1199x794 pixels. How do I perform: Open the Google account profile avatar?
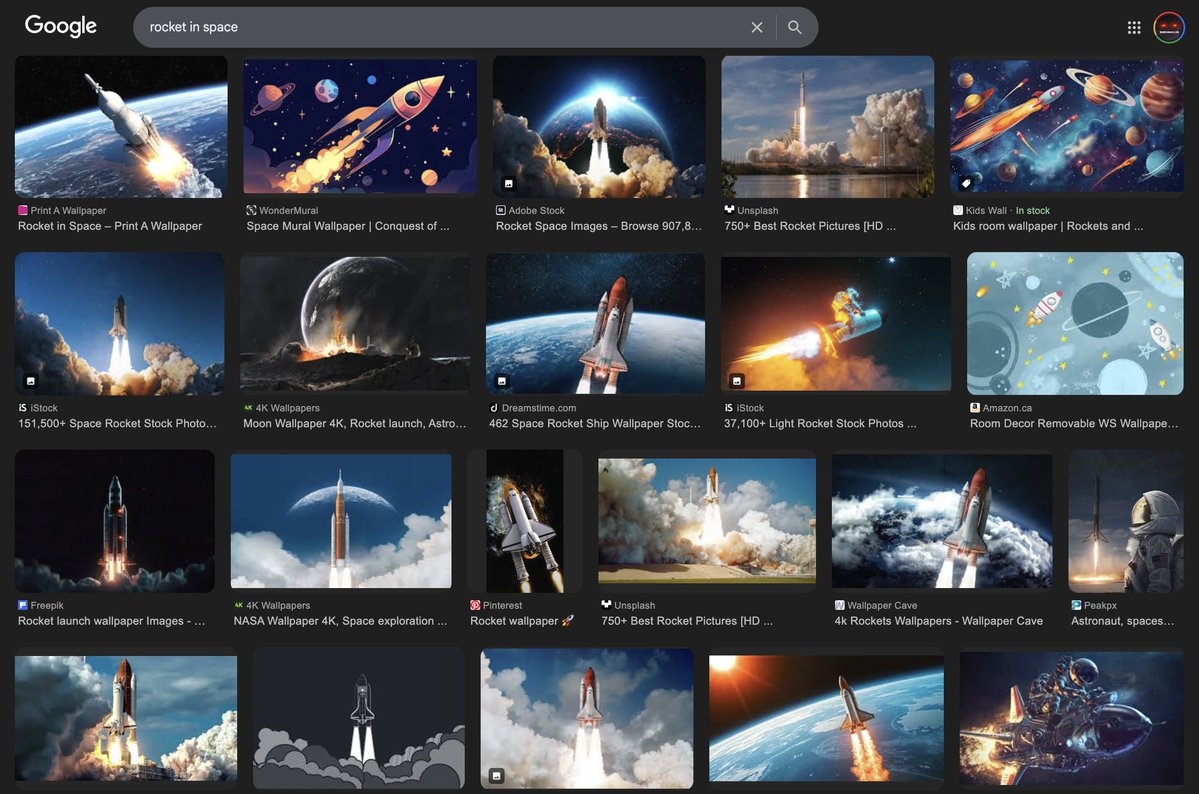coord(1168,28)
